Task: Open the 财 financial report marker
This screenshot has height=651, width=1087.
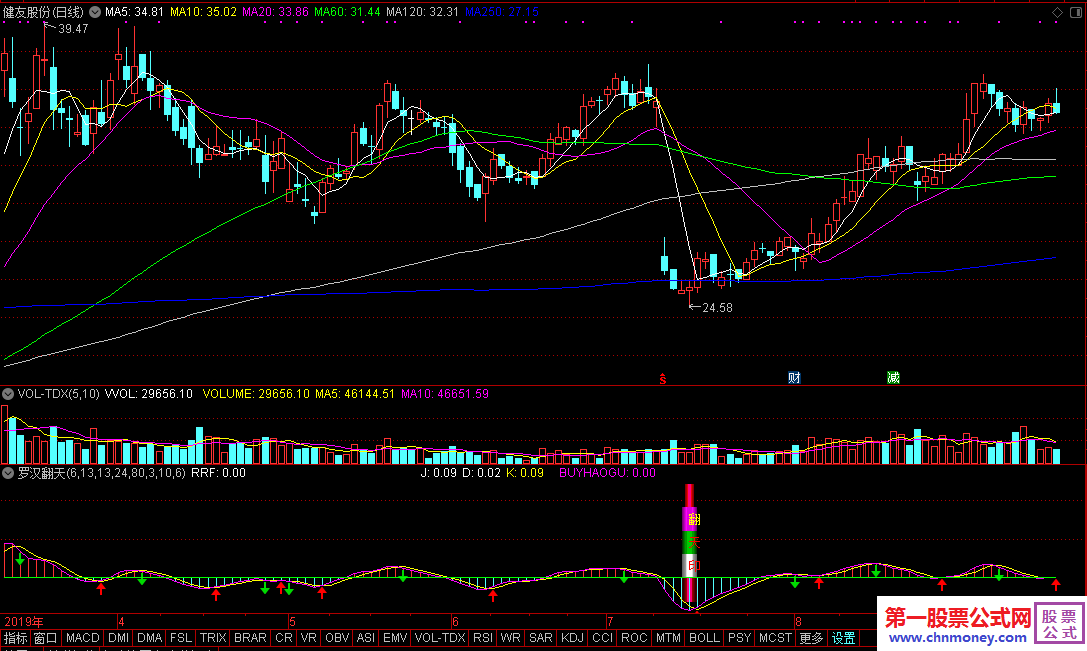Action: click(794, 378)
